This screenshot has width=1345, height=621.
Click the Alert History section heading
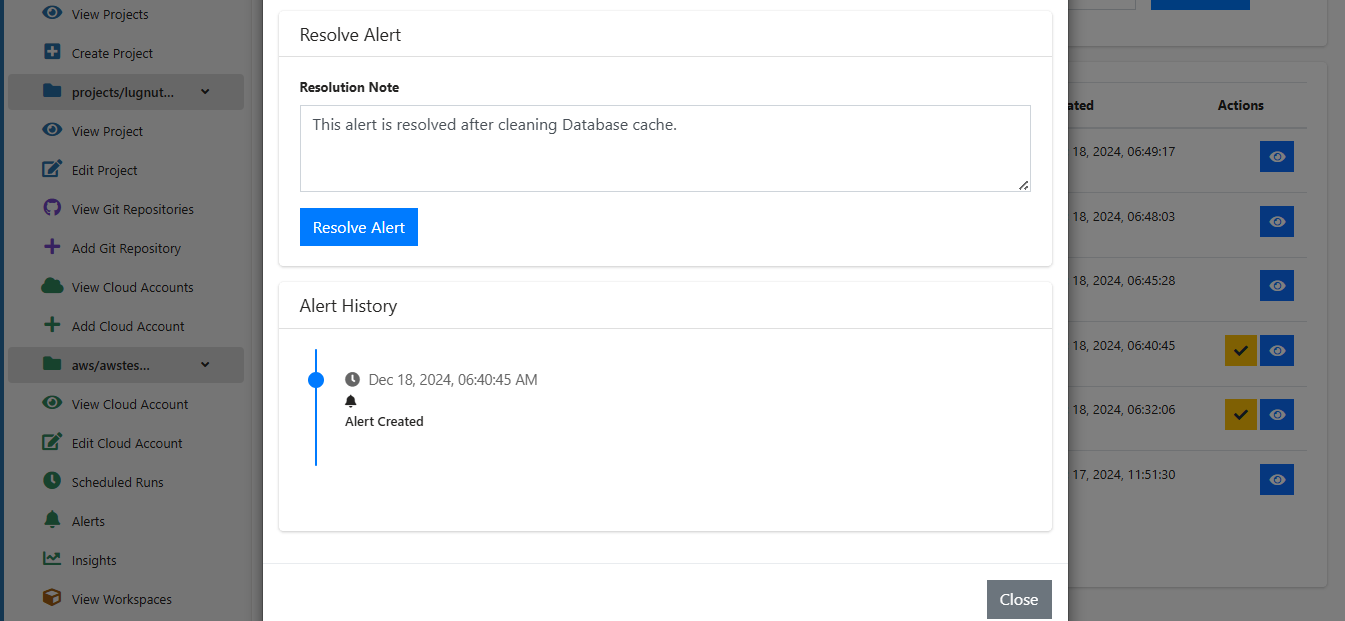(348, 306)
